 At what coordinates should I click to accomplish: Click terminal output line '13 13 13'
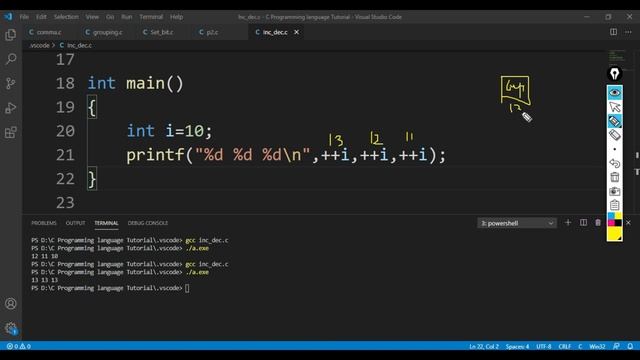pos(44,280)
